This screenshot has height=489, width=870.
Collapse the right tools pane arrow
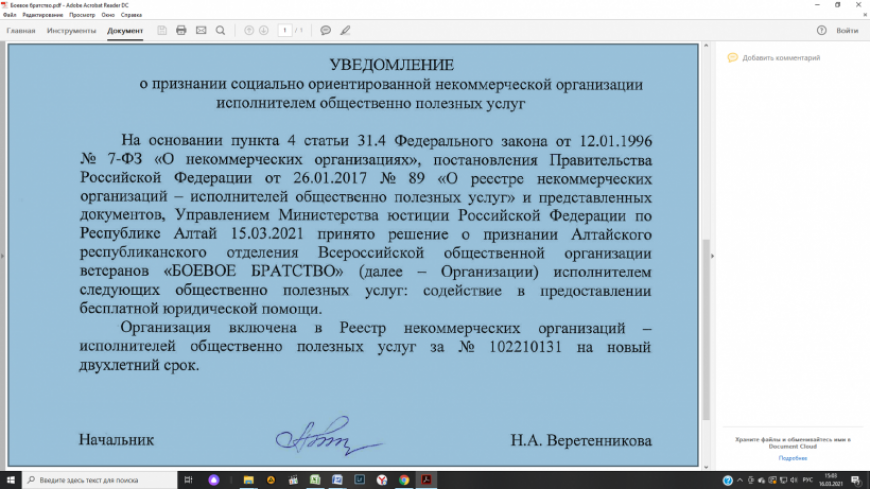tap(712, 256)
